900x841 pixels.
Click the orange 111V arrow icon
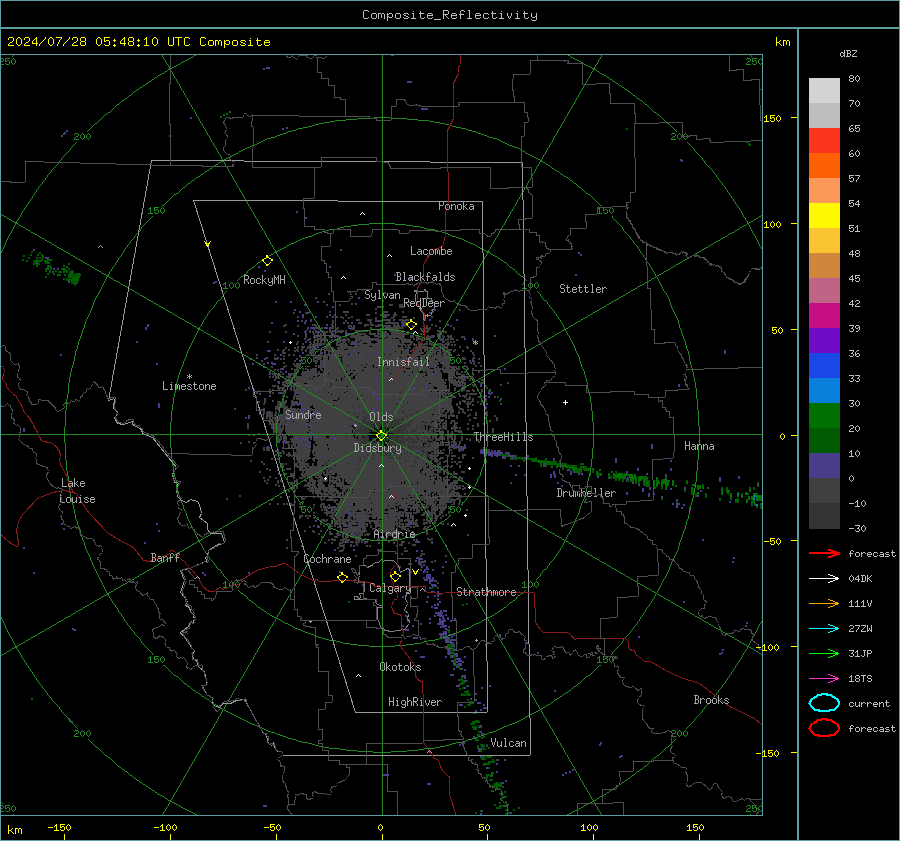click(x=824, y=603)
